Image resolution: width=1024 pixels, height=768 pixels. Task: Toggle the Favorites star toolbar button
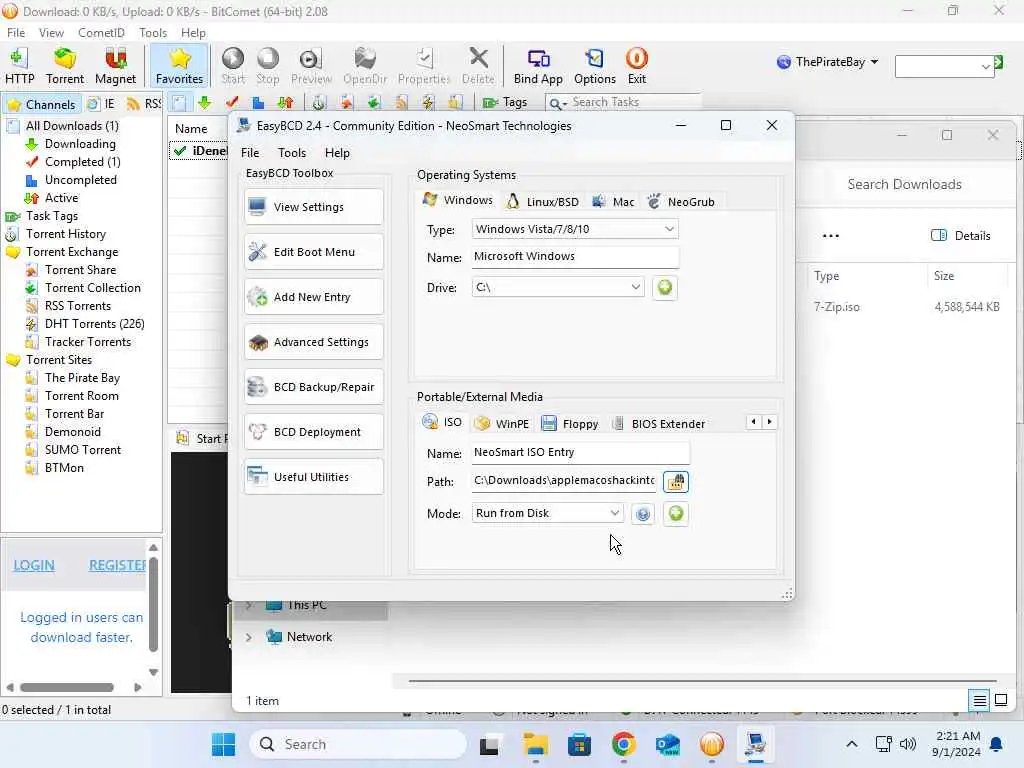(179, 65)
